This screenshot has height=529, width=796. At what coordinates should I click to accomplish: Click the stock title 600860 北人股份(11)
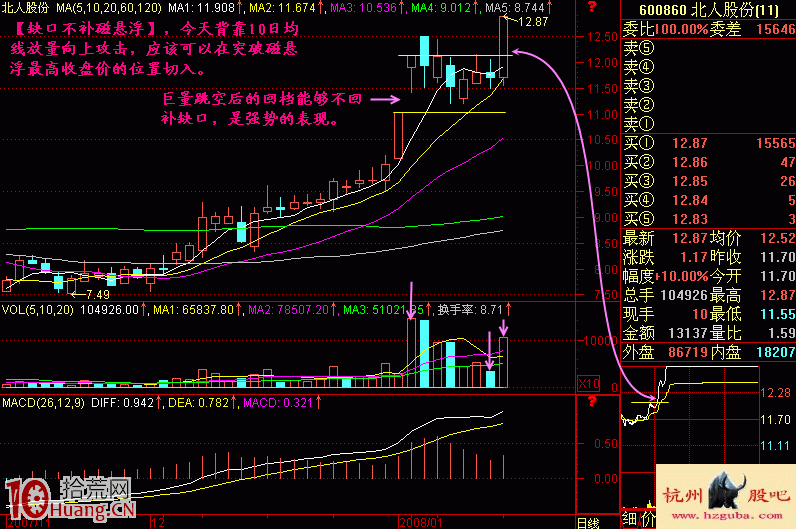[x=709, y=10]
